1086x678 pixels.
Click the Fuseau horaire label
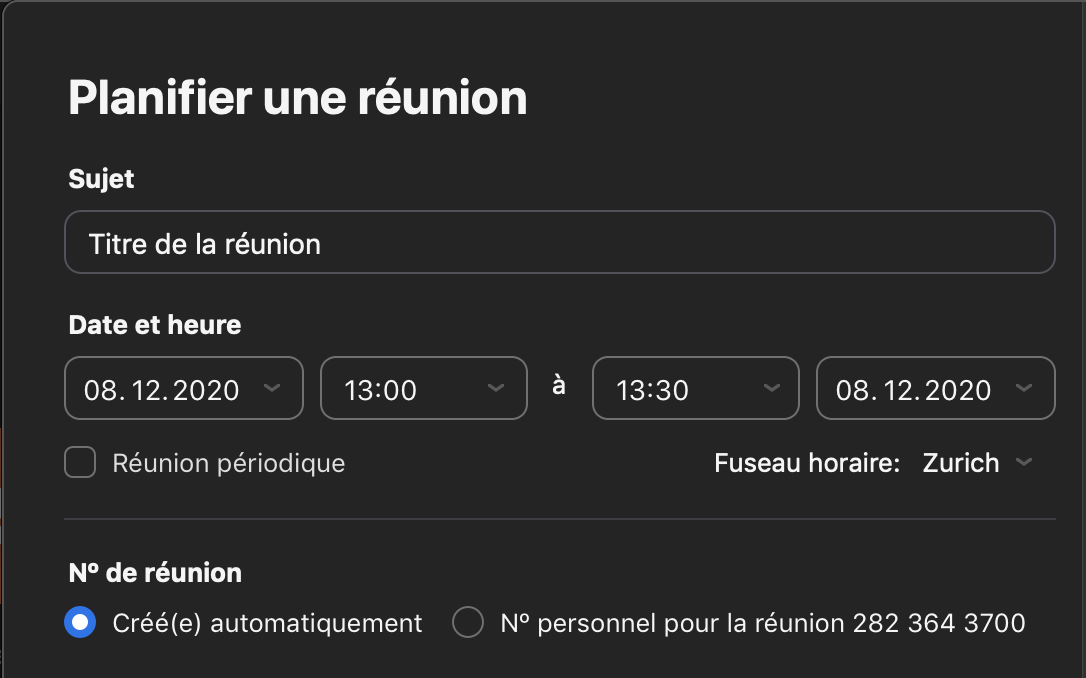[807, 463]
